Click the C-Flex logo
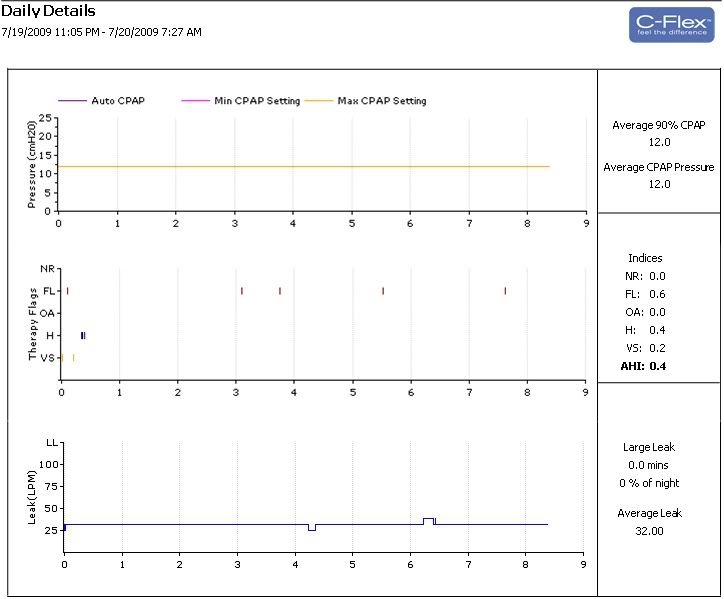The width and height of the screenshot is (724, 599). [672, 25]
